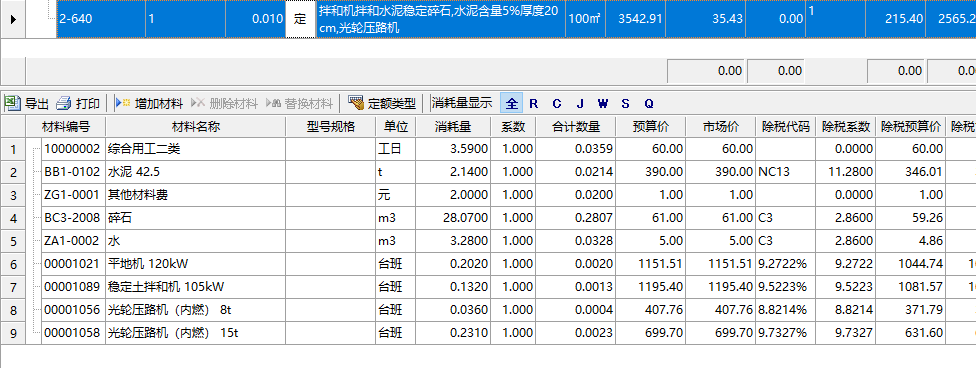Screen dimensions: 976x368
Task: Click the quota description 拌和机拌和水泥稳定碎石
Action: pyautogui.click(x=440, y=19)
